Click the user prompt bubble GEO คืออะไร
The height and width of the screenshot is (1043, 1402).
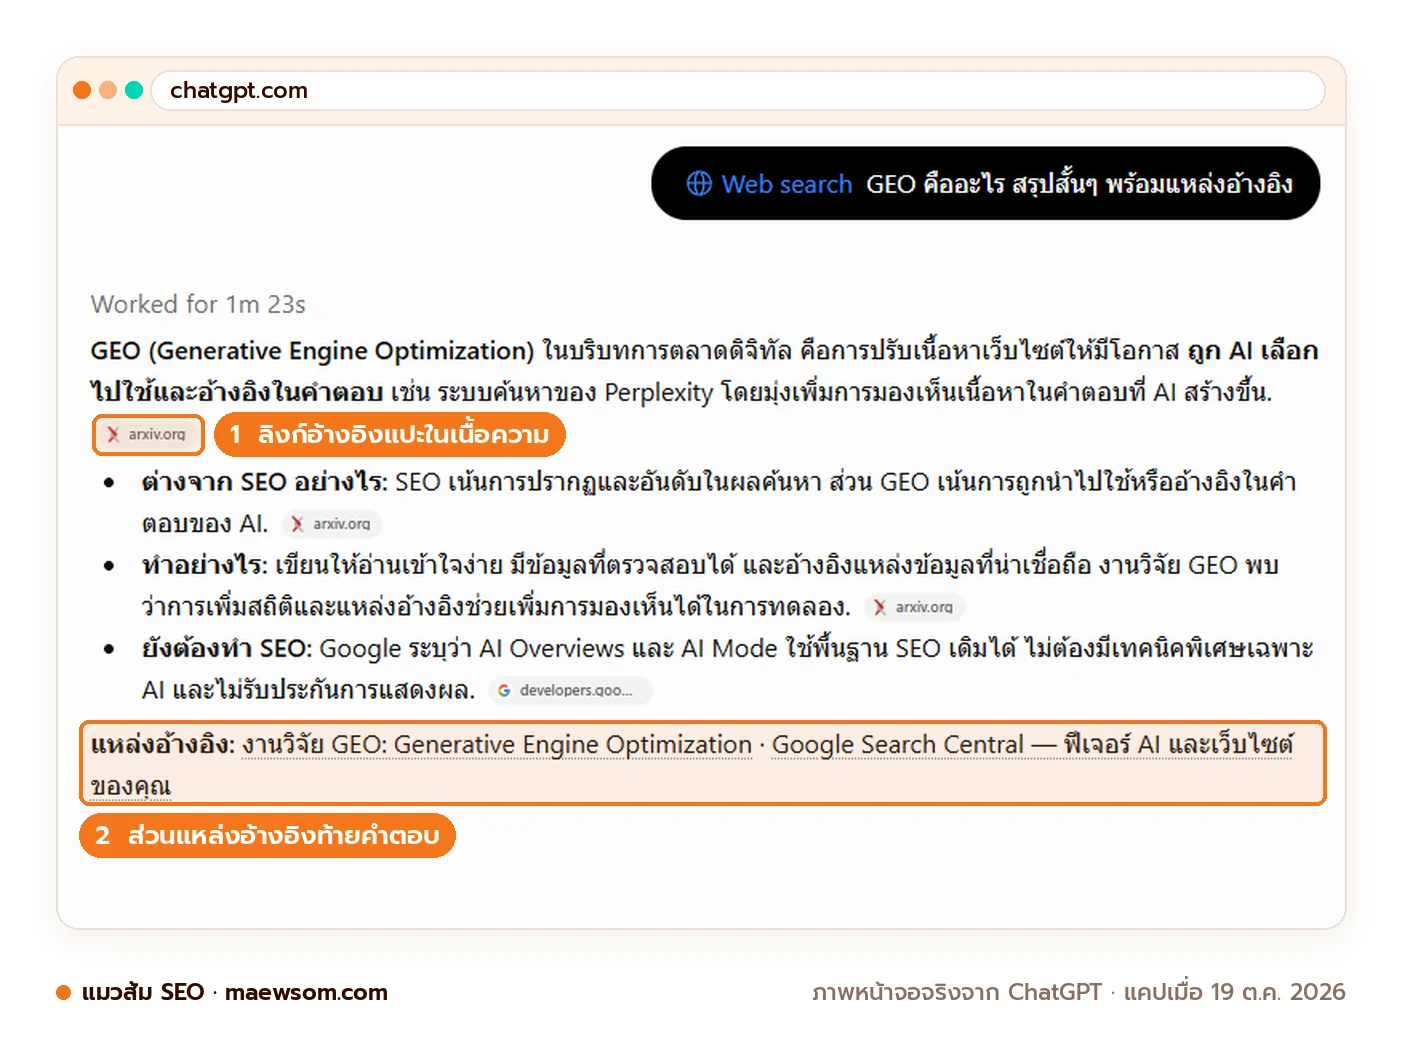(986, 184)
